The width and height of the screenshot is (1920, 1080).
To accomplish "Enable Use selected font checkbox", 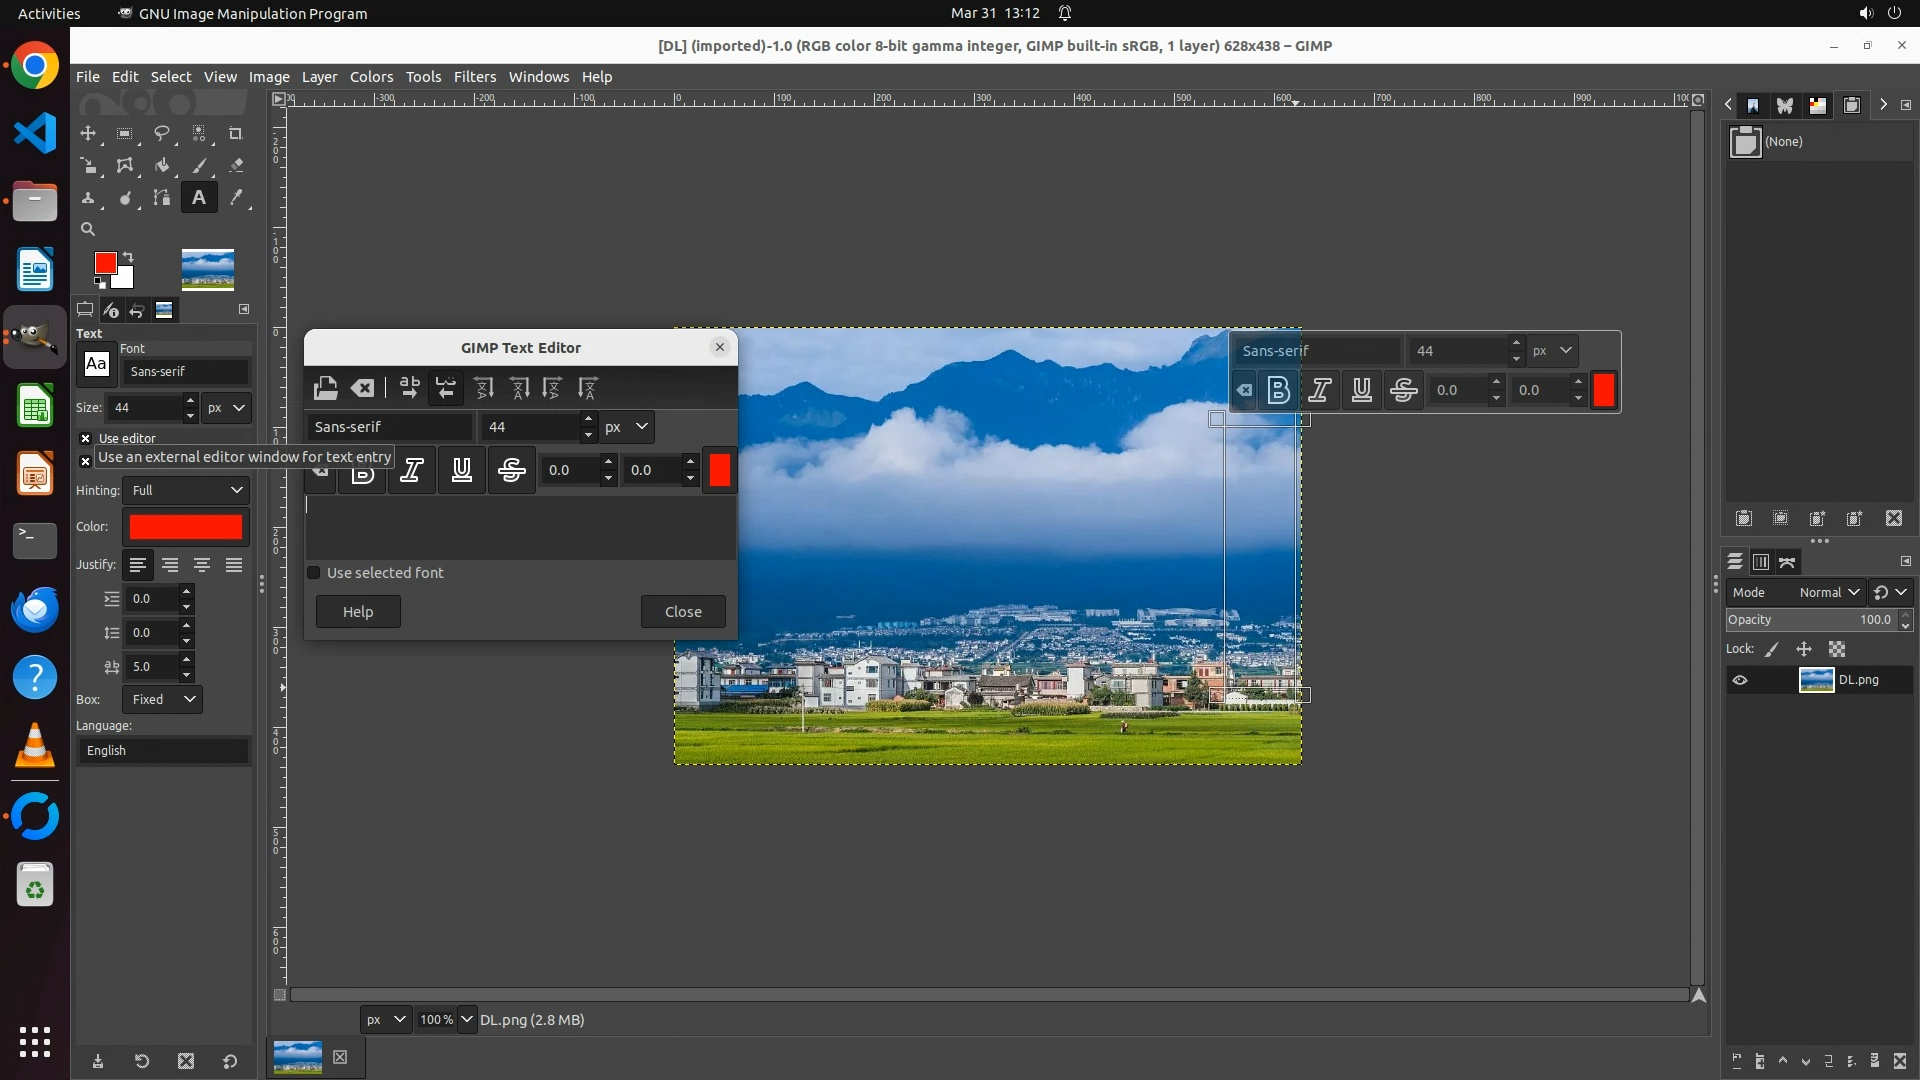I will (x=314, y=573).
